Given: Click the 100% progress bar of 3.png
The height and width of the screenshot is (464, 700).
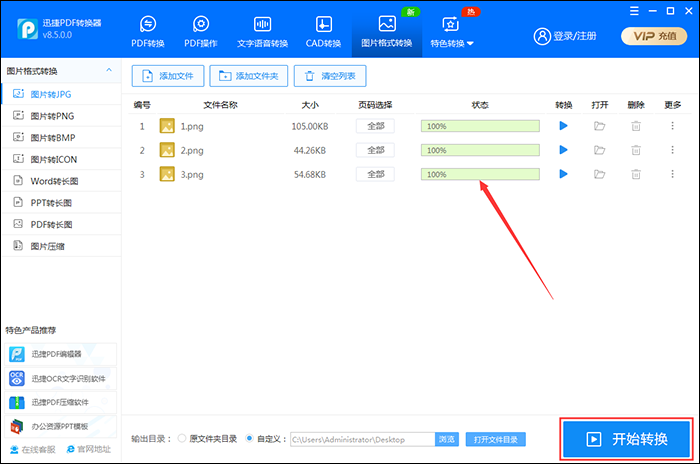Looking at the screenshot, I should point(480,174).
